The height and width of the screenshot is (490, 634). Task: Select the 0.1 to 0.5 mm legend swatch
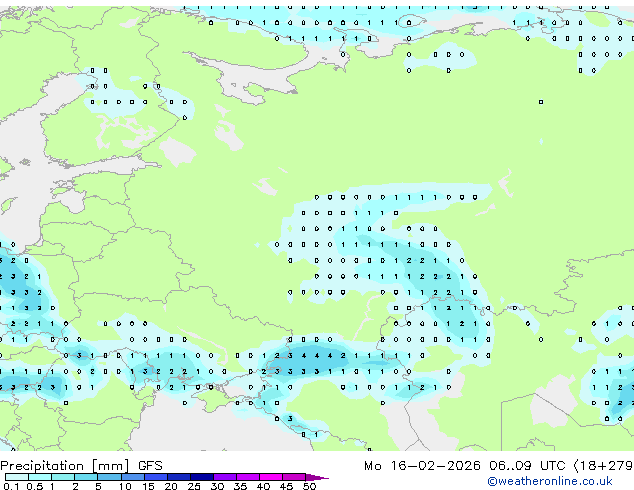(x=17, y=477)
